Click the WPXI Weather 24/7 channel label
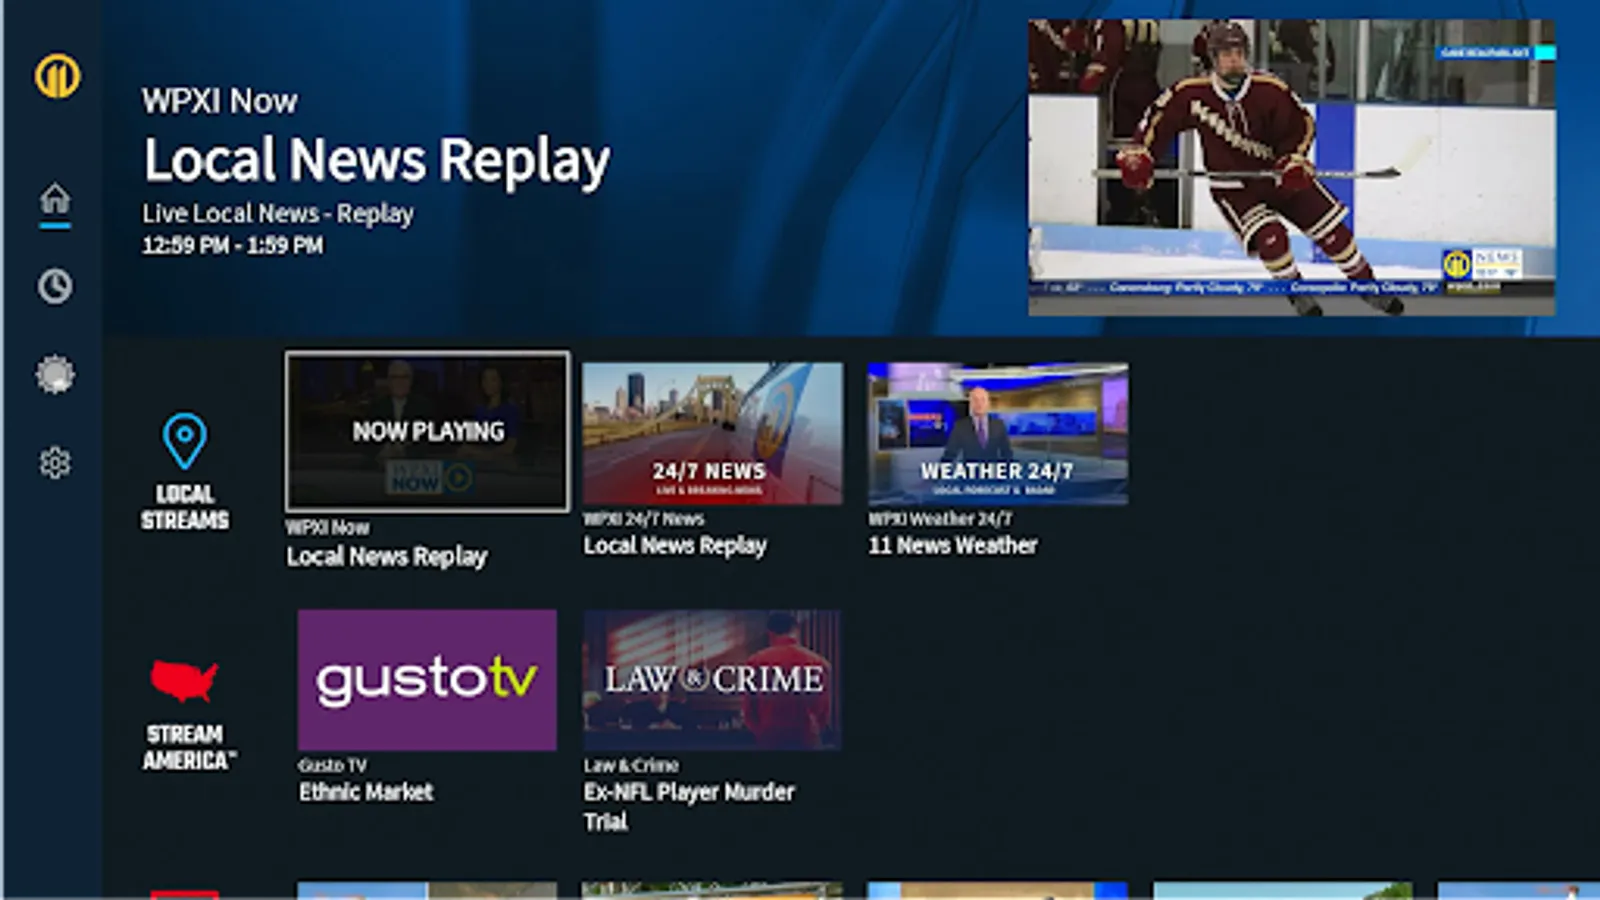 [940, 518]
